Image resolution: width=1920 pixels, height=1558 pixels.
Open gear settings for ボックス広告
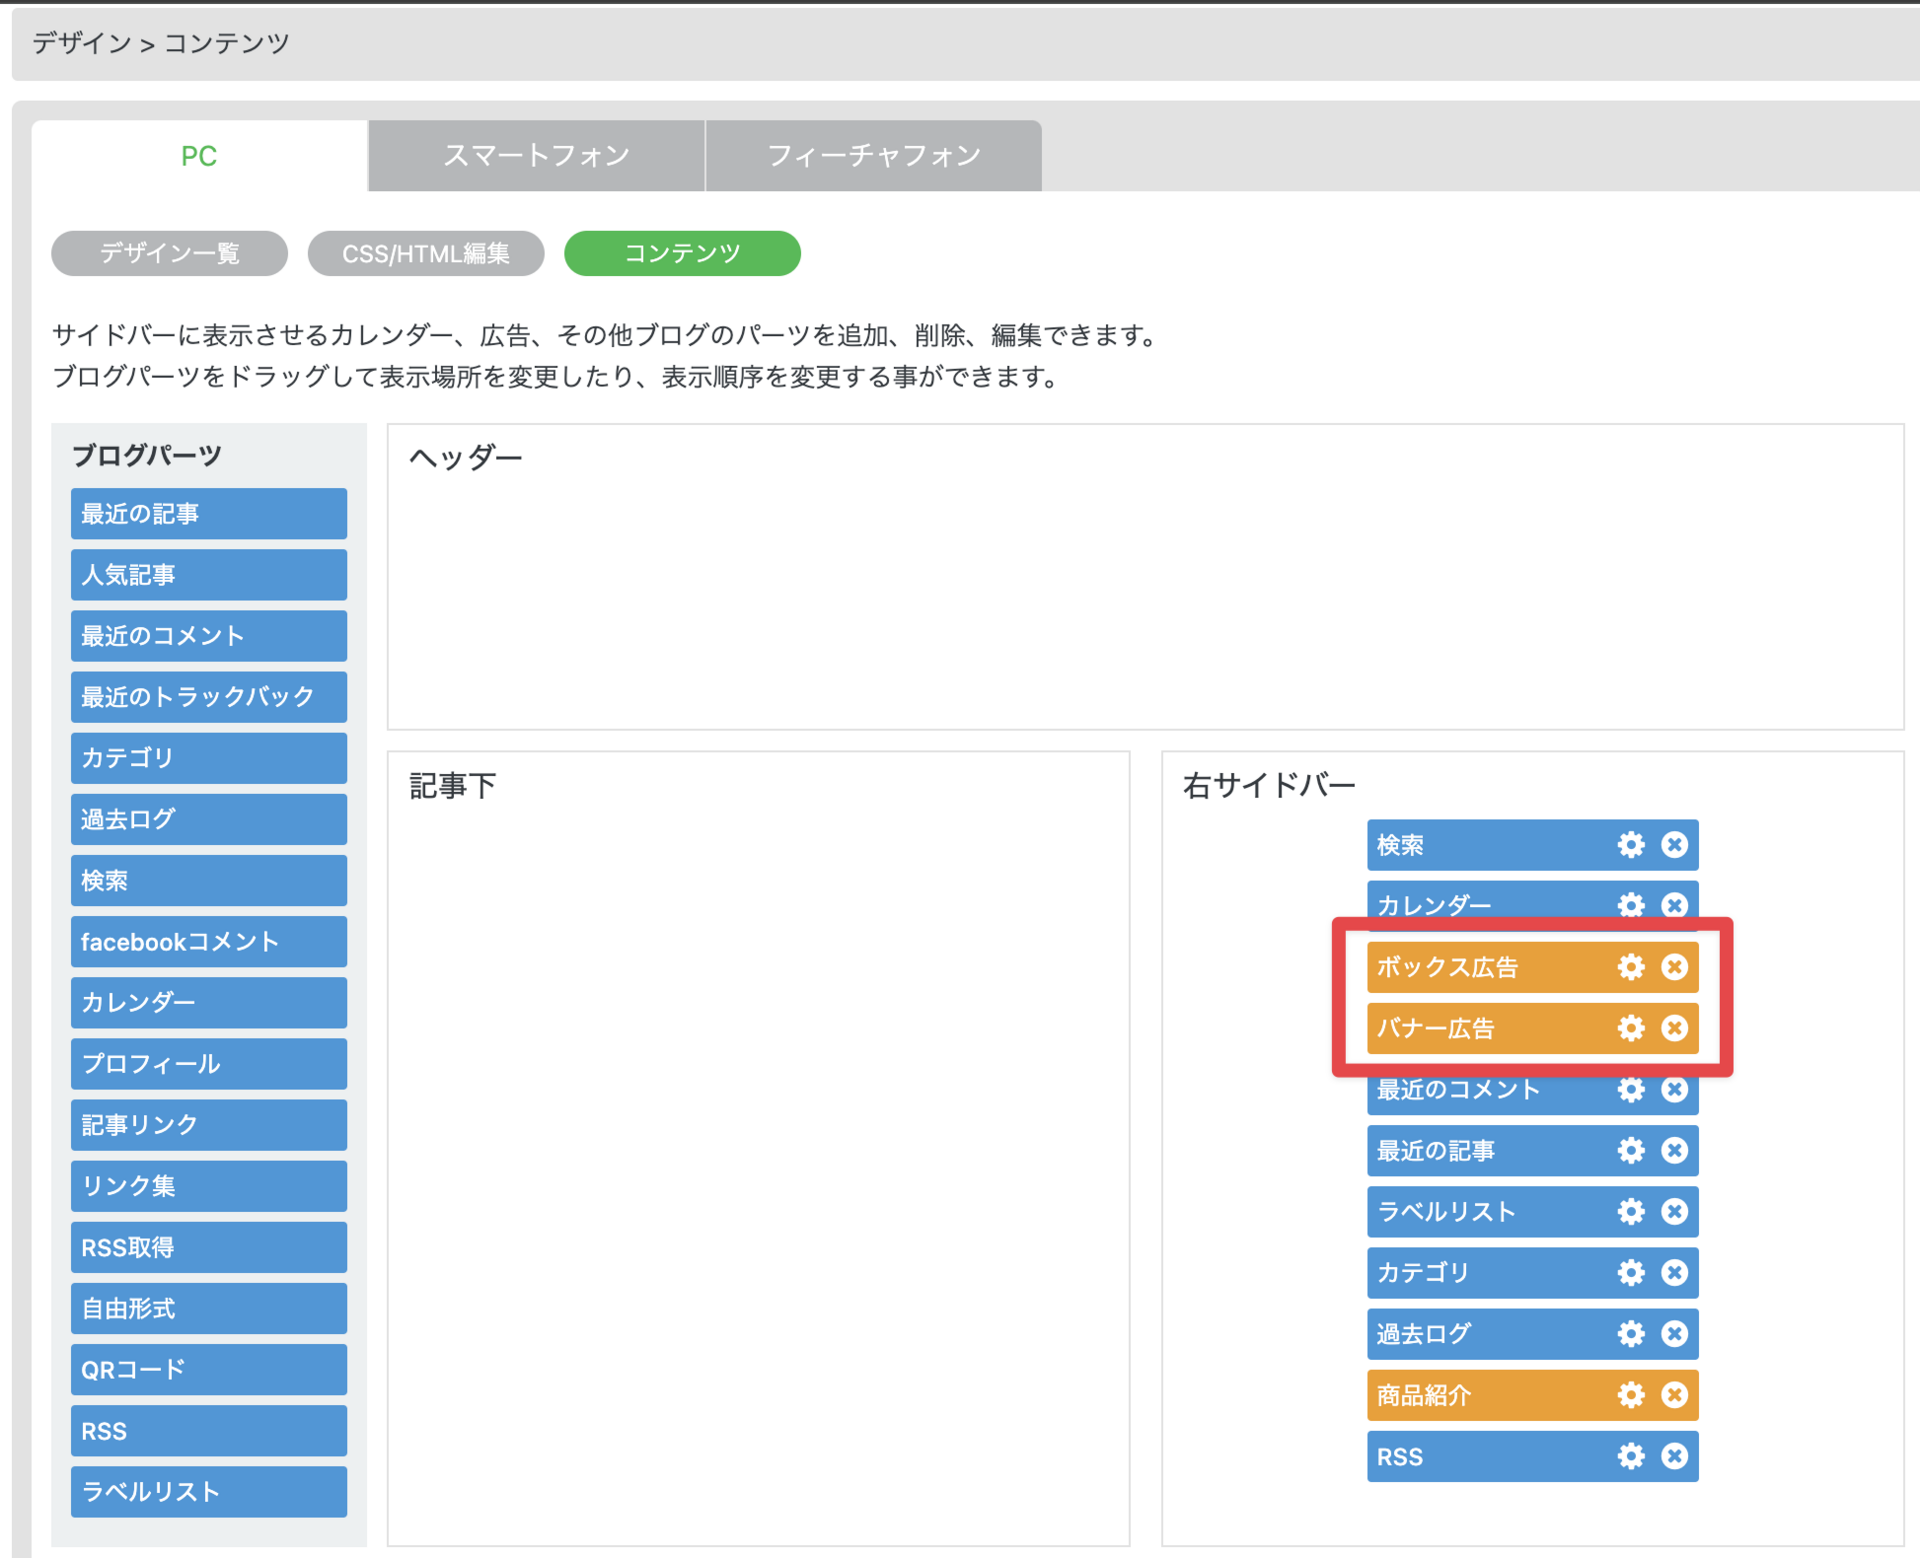(1630, 967)
